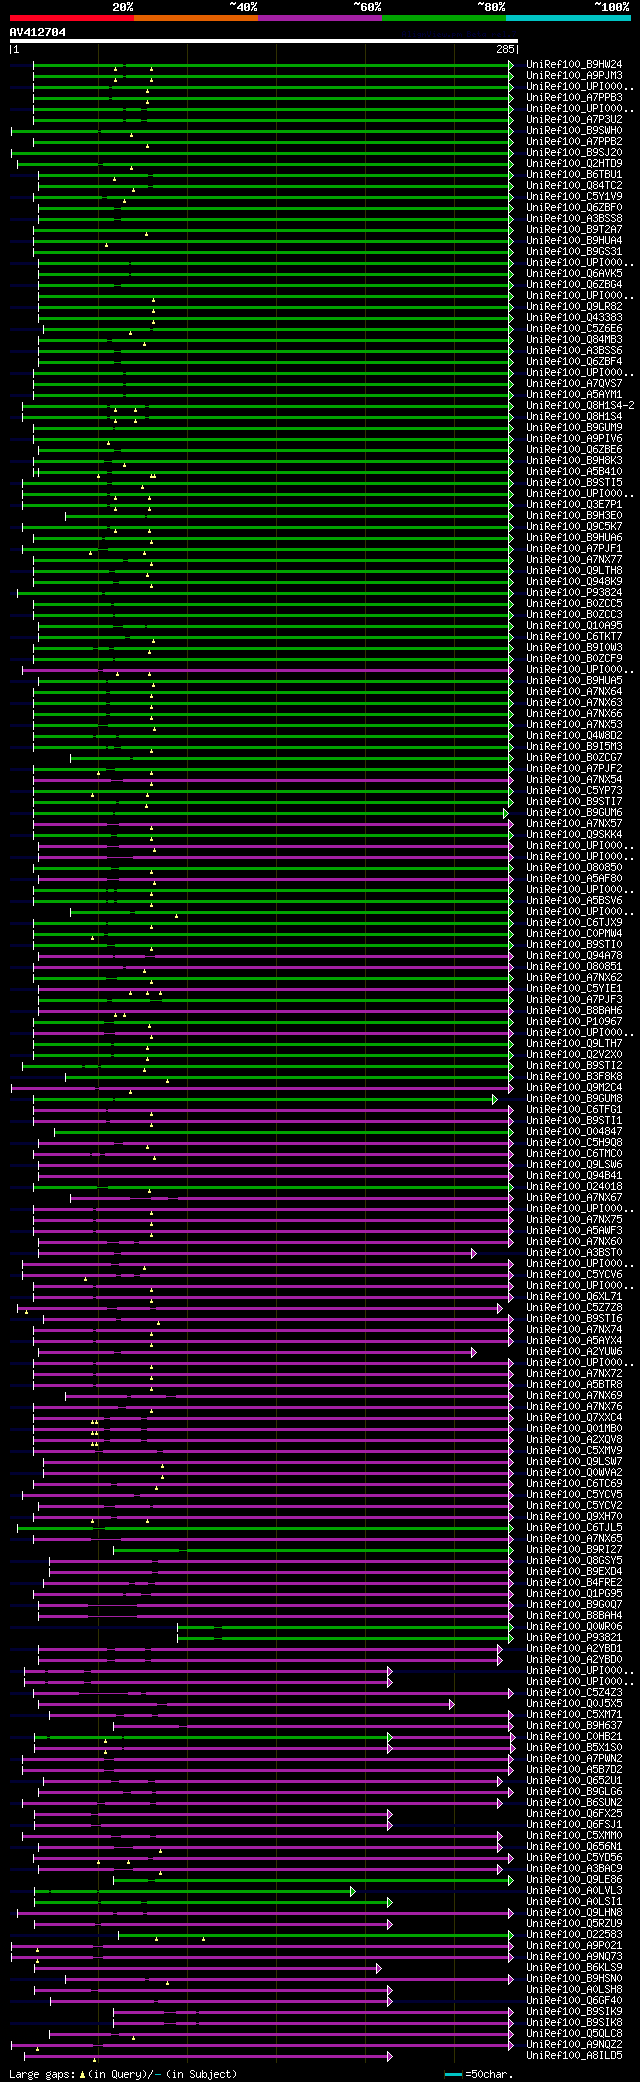Select the UniRef100_B9STI5 label

(574, 482)
